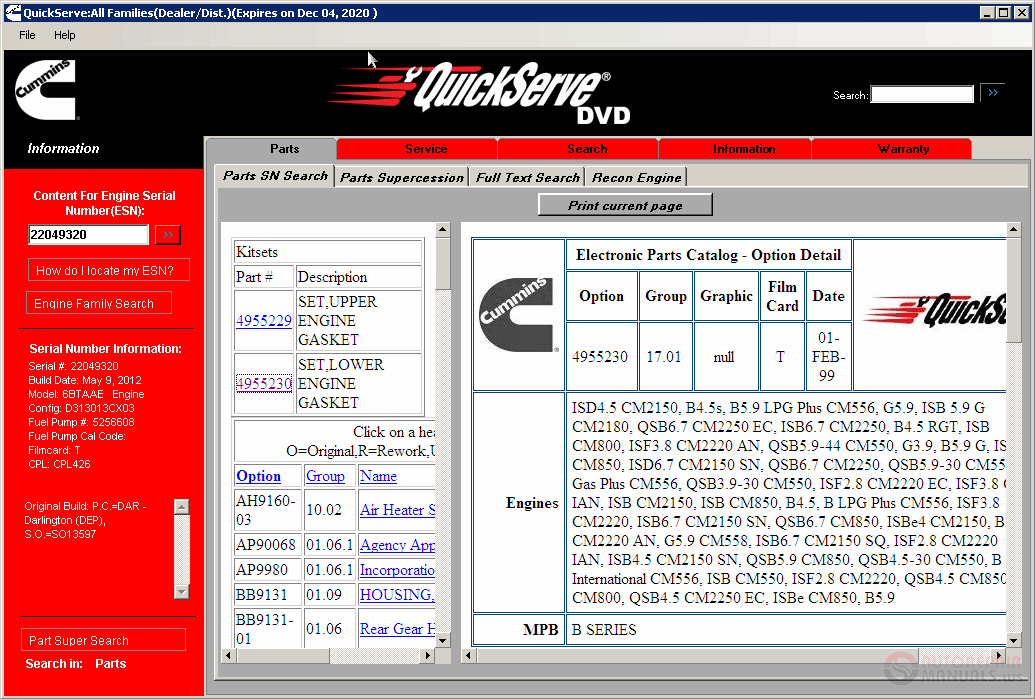
Task: Click option cell AH9160-03
Action: point(268,510)
